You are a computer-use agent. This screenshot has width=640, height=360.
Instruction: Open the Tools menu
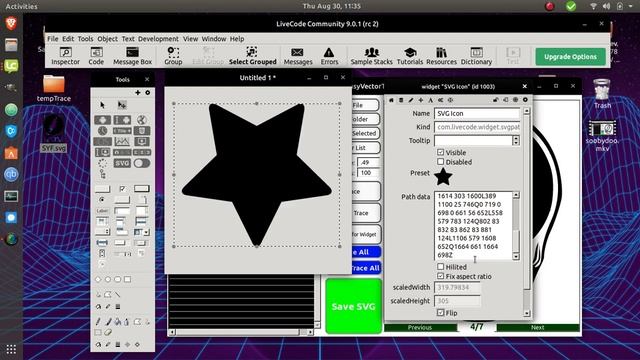(x=85, y=39)
